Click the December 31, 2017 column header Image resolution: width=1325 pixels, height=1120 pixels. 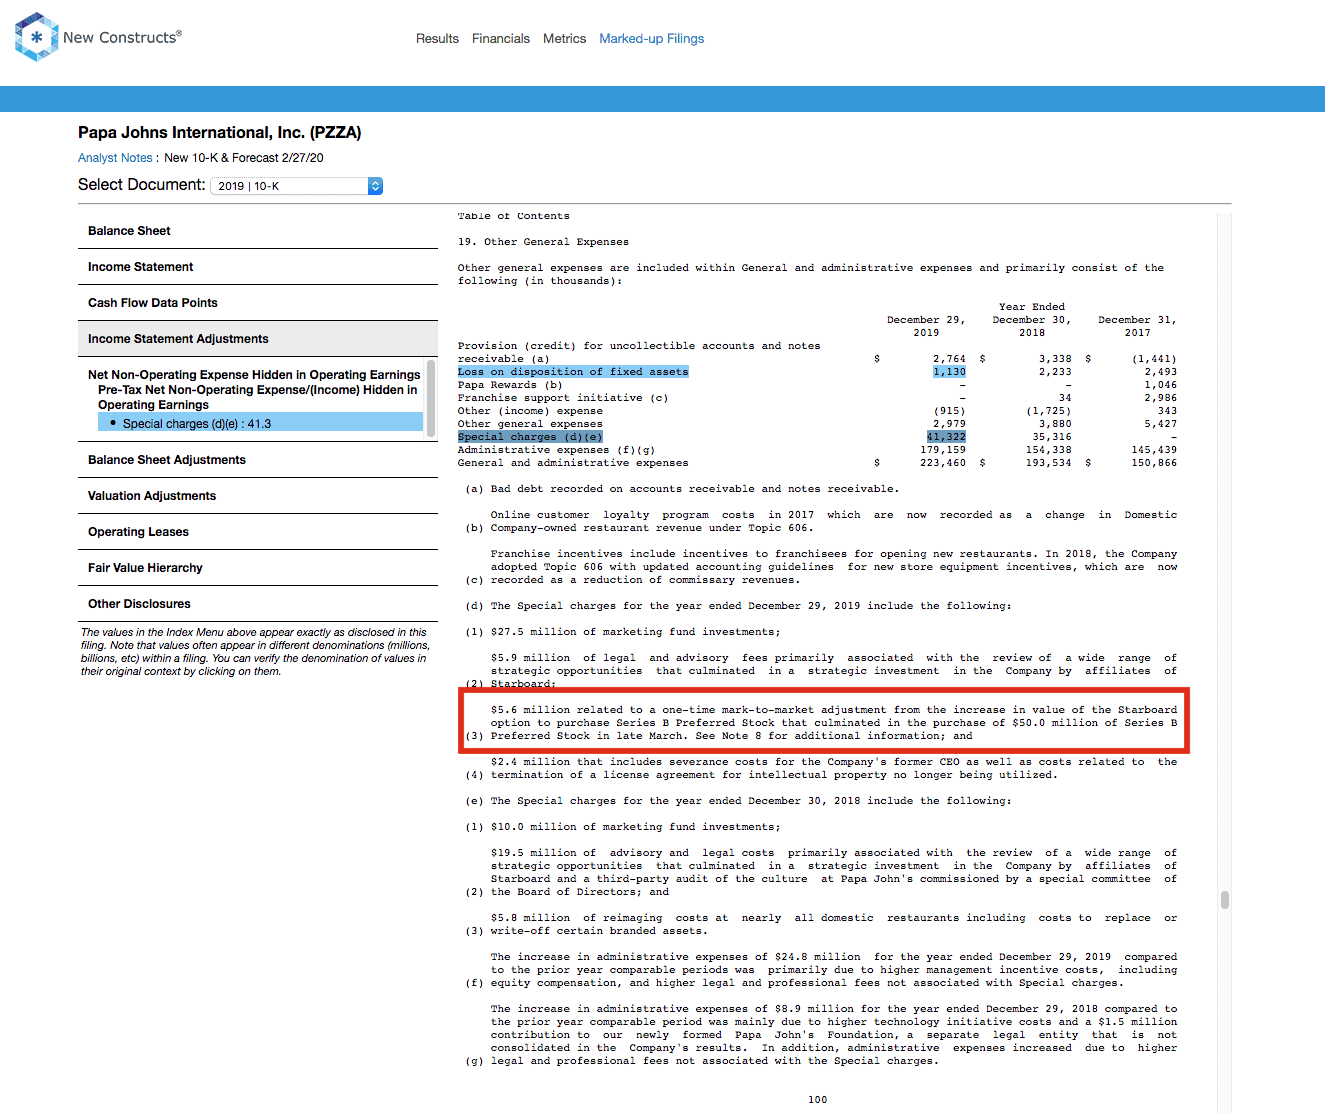click(1137, 326)
